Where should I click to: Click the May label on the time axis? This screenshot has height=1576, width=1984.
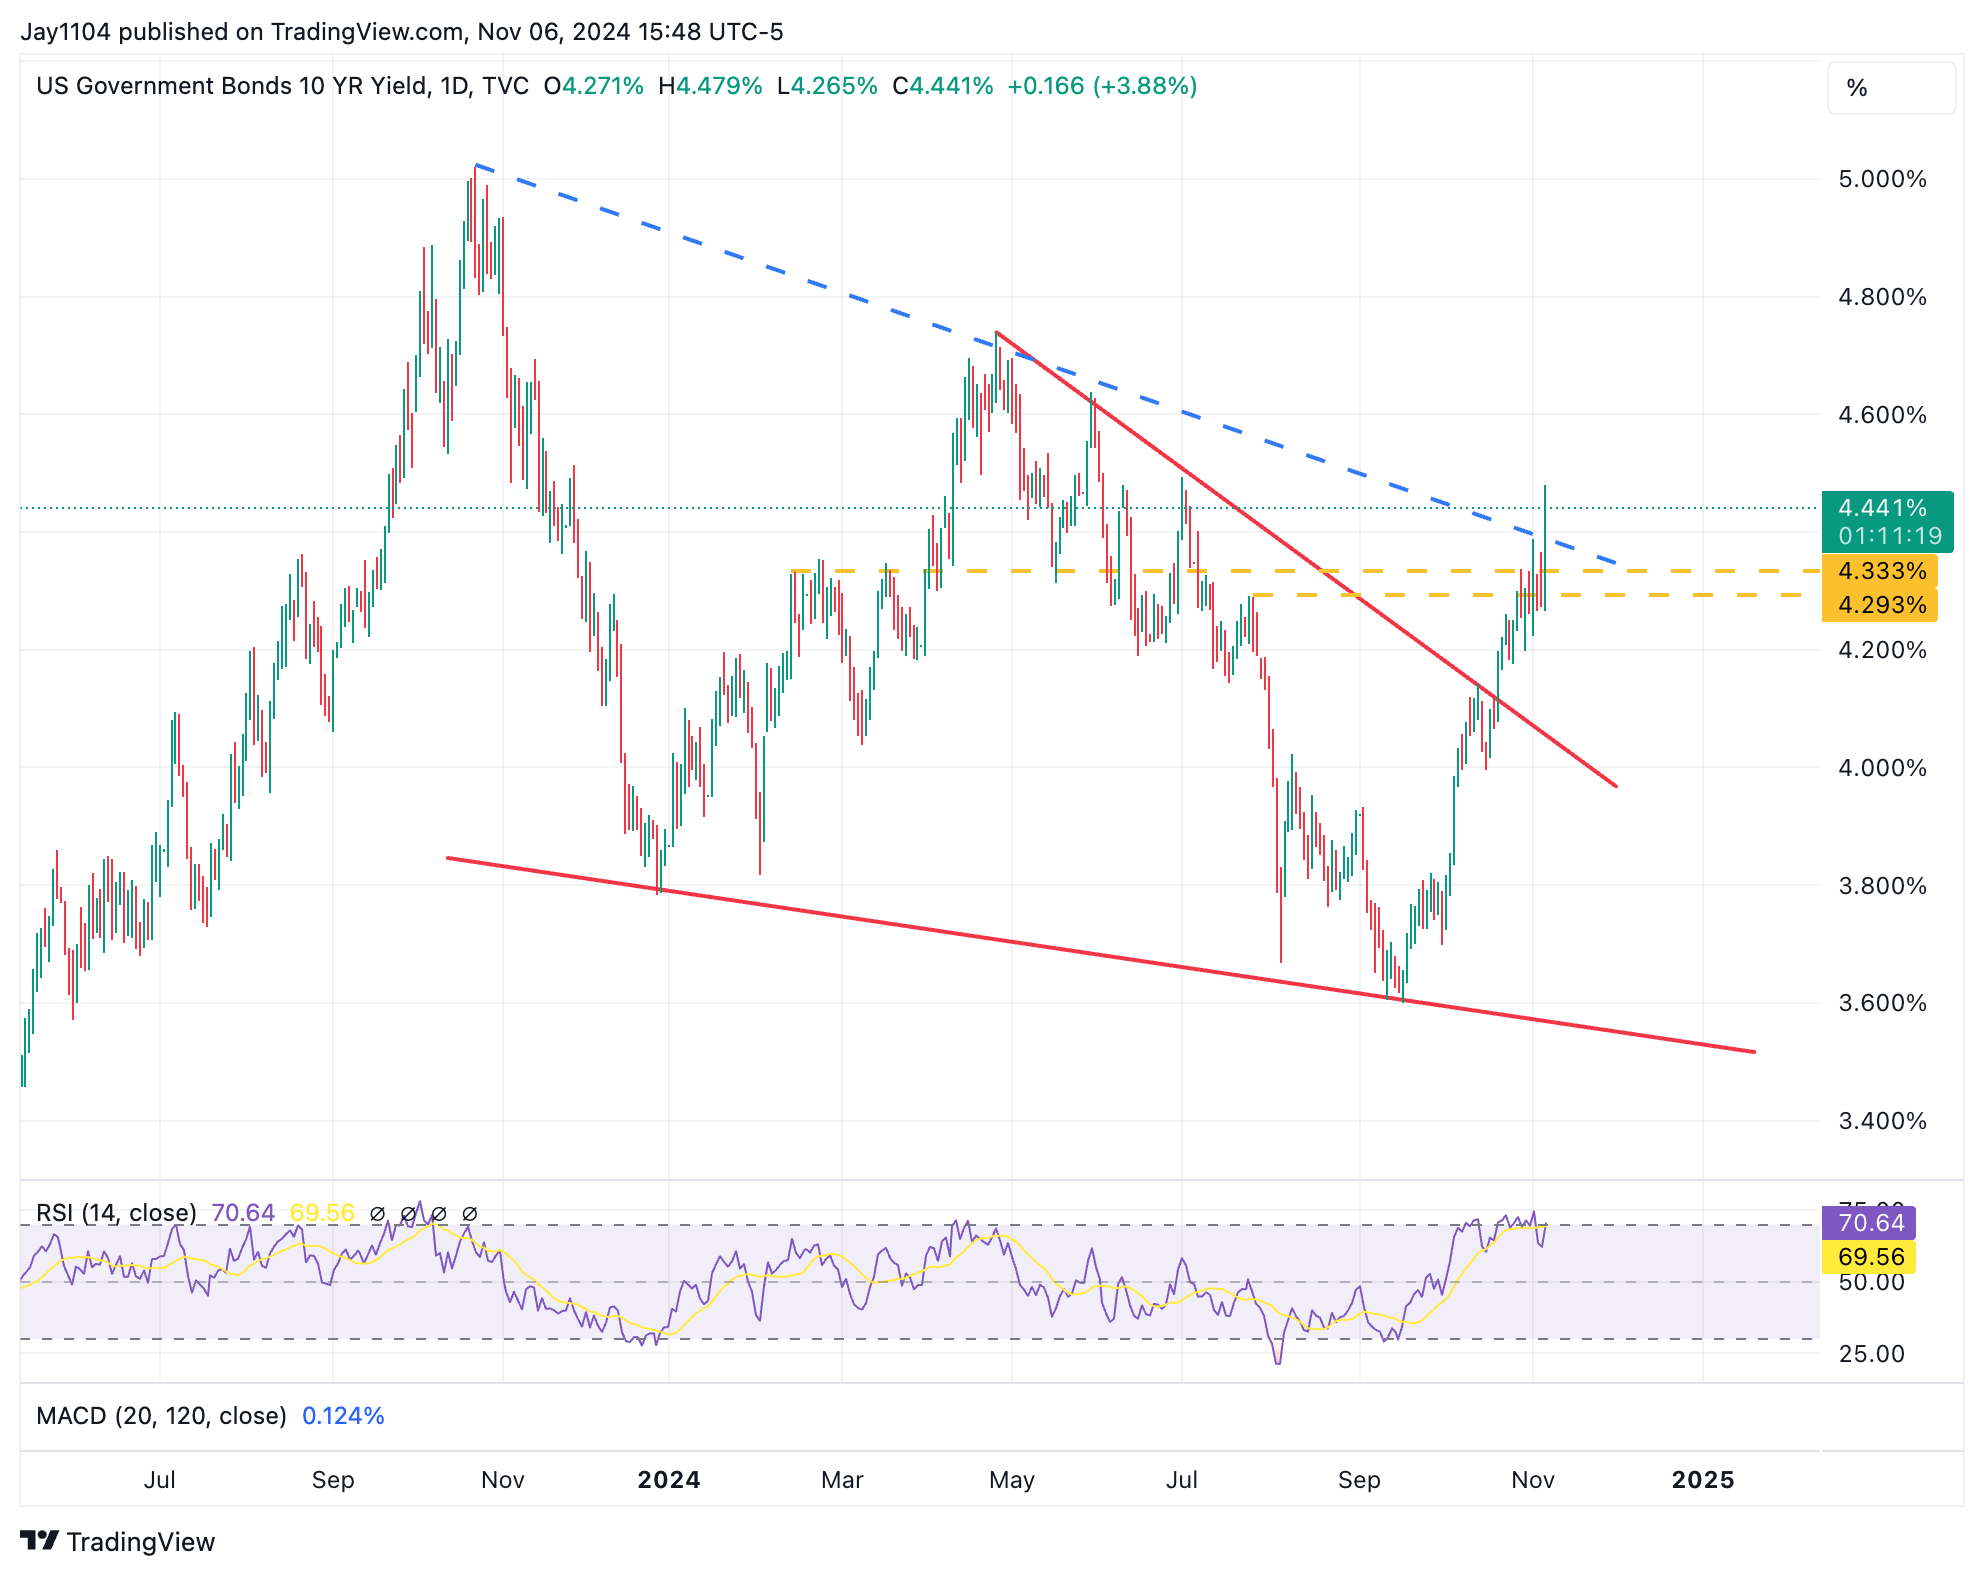(x=1012, y=1480)
